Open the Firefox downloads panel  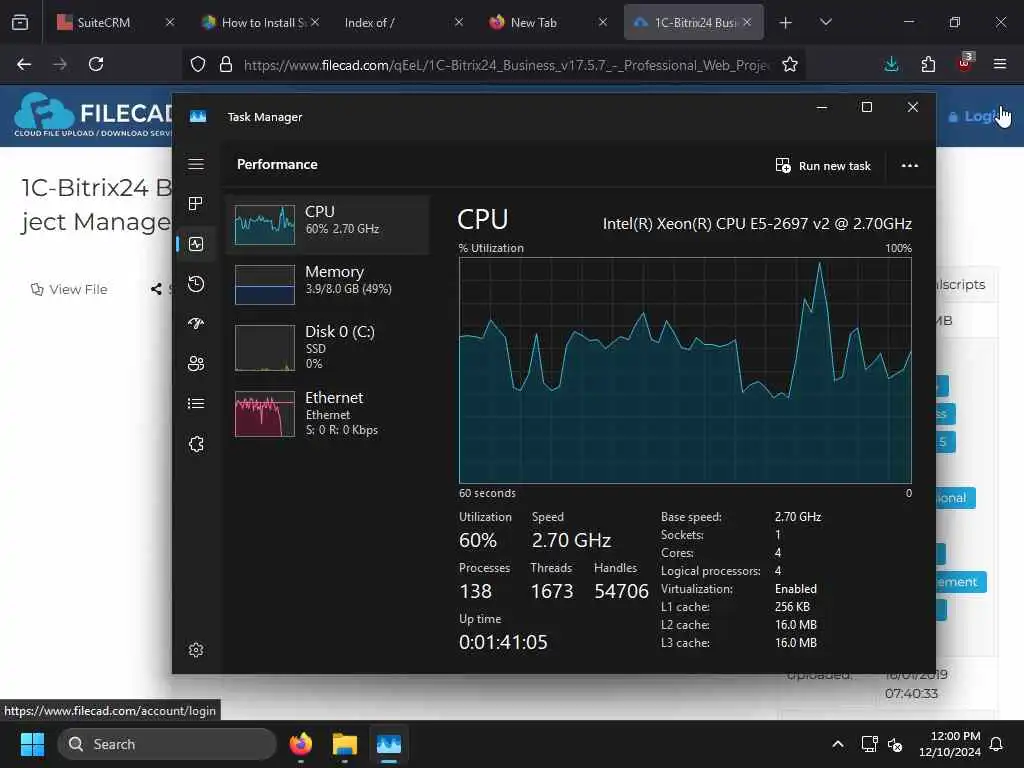[891, 64]
